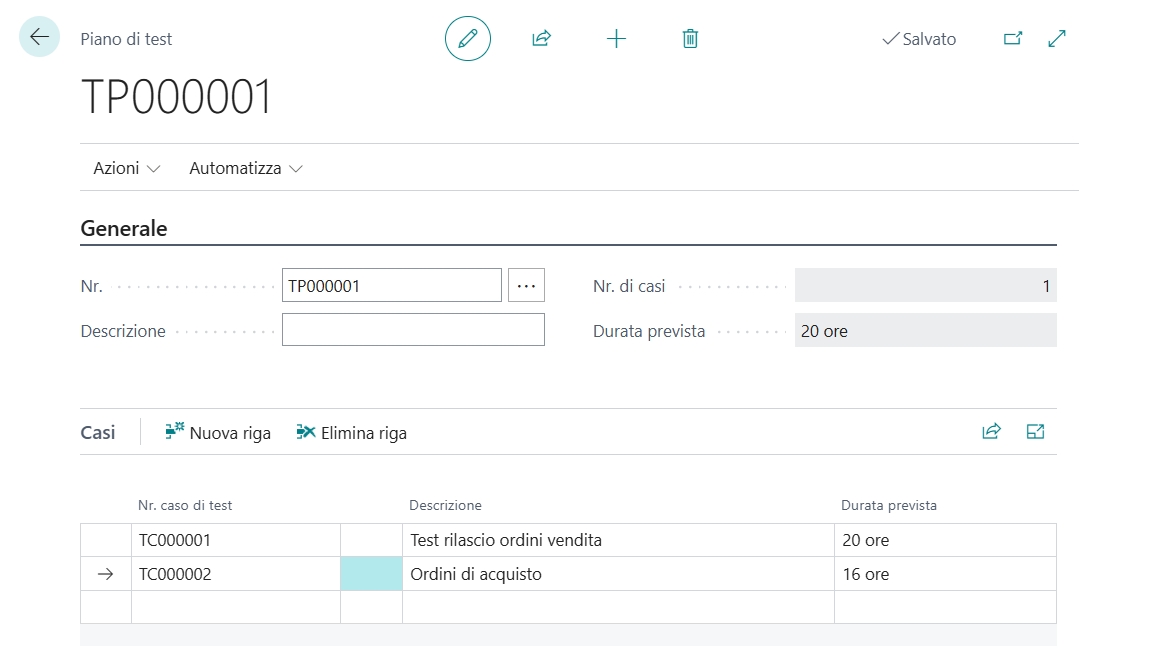Click the highlighted cell in TC000002 row

pyautogui.click(x=371, y=574)
